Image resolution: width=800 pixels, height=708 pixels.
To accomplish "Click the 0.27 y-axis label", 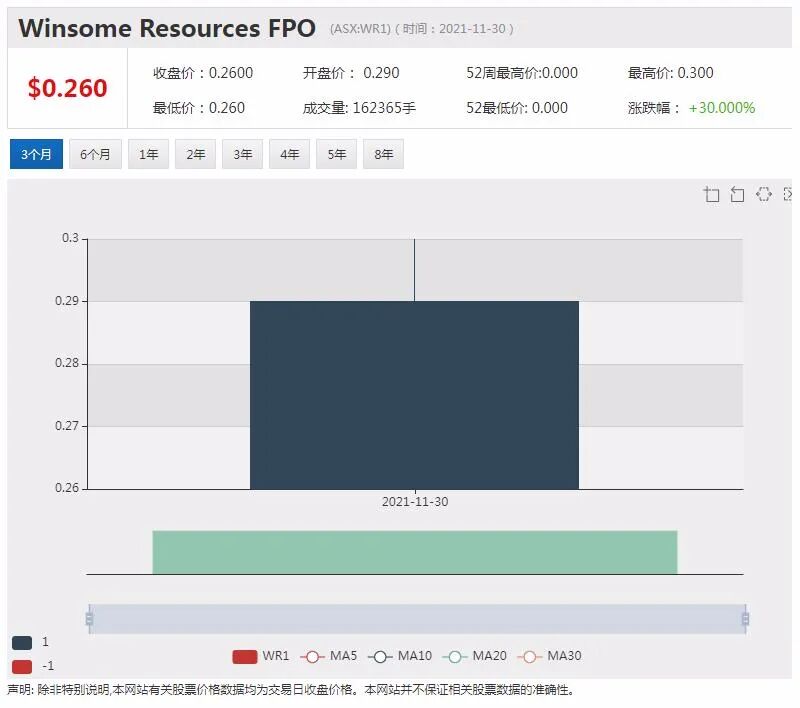I will pos(67,426).
